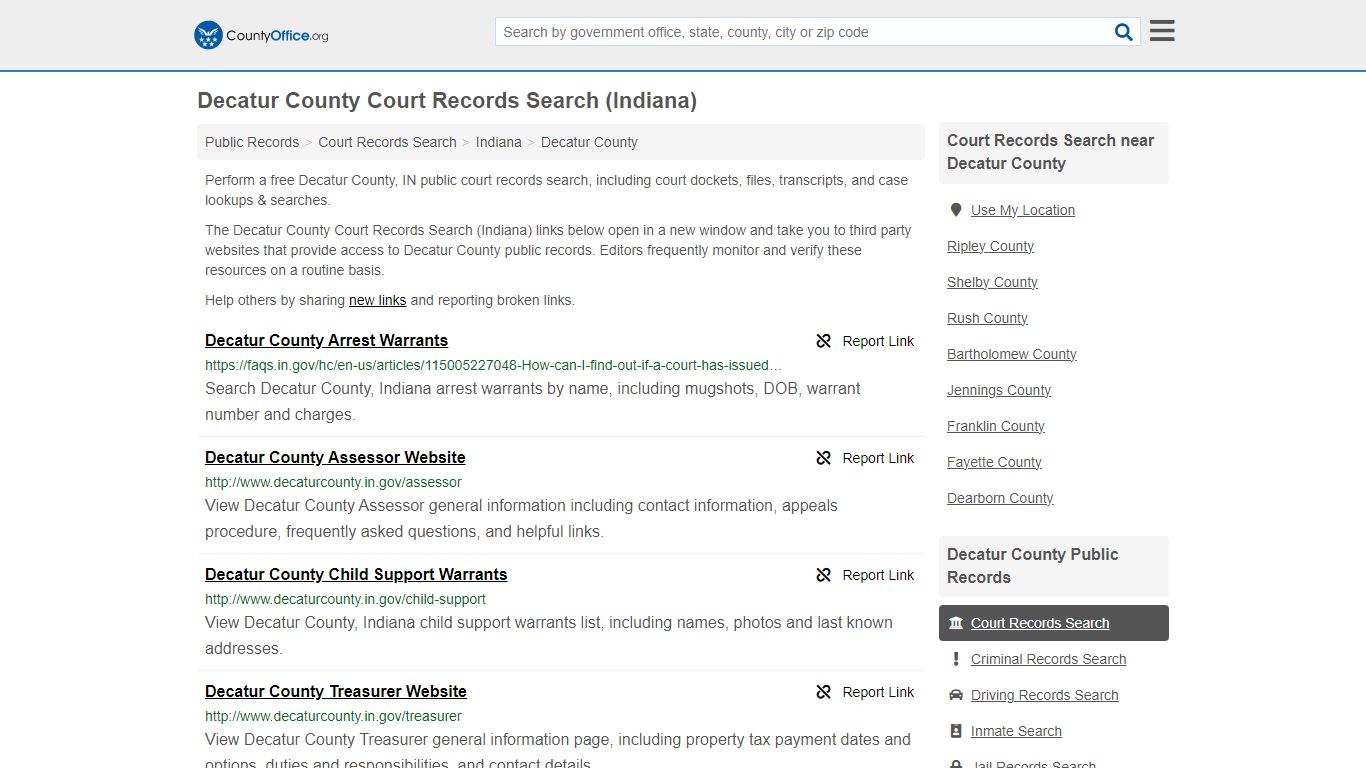
Task: Open Jennings County records
Action: pyautogui.click(x=999, y=390)
